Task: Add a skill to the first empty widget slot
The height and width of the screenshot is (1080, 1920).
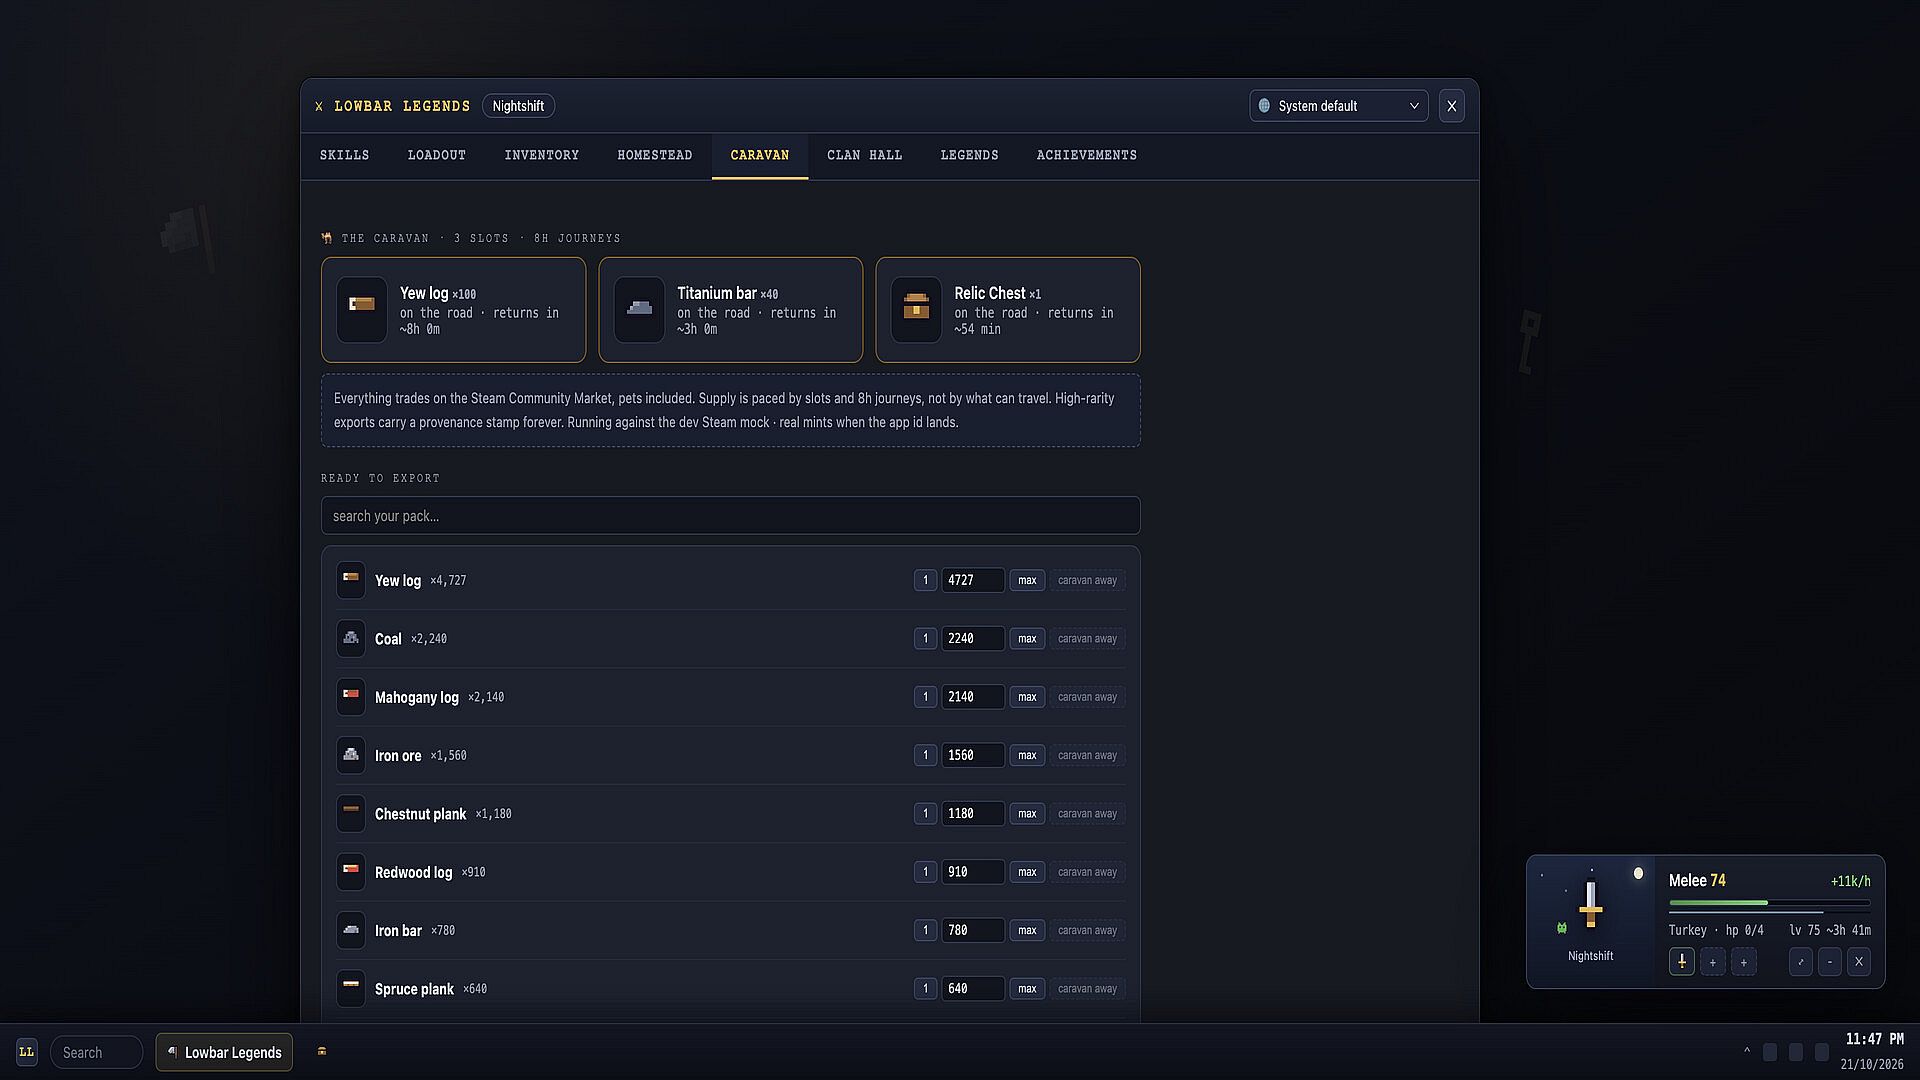Action: coord(1713,962)
